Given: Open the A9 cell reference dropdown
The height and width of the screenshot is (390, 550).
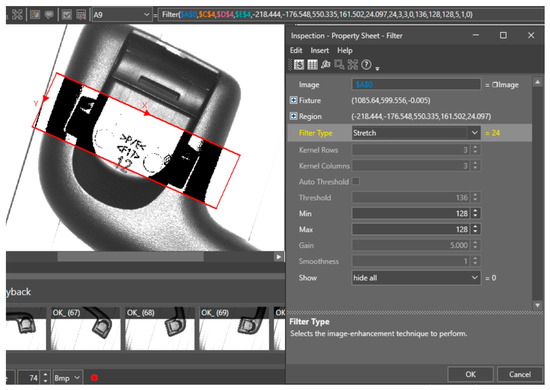Looking at the screenshot, I should [x=122, y=15].
